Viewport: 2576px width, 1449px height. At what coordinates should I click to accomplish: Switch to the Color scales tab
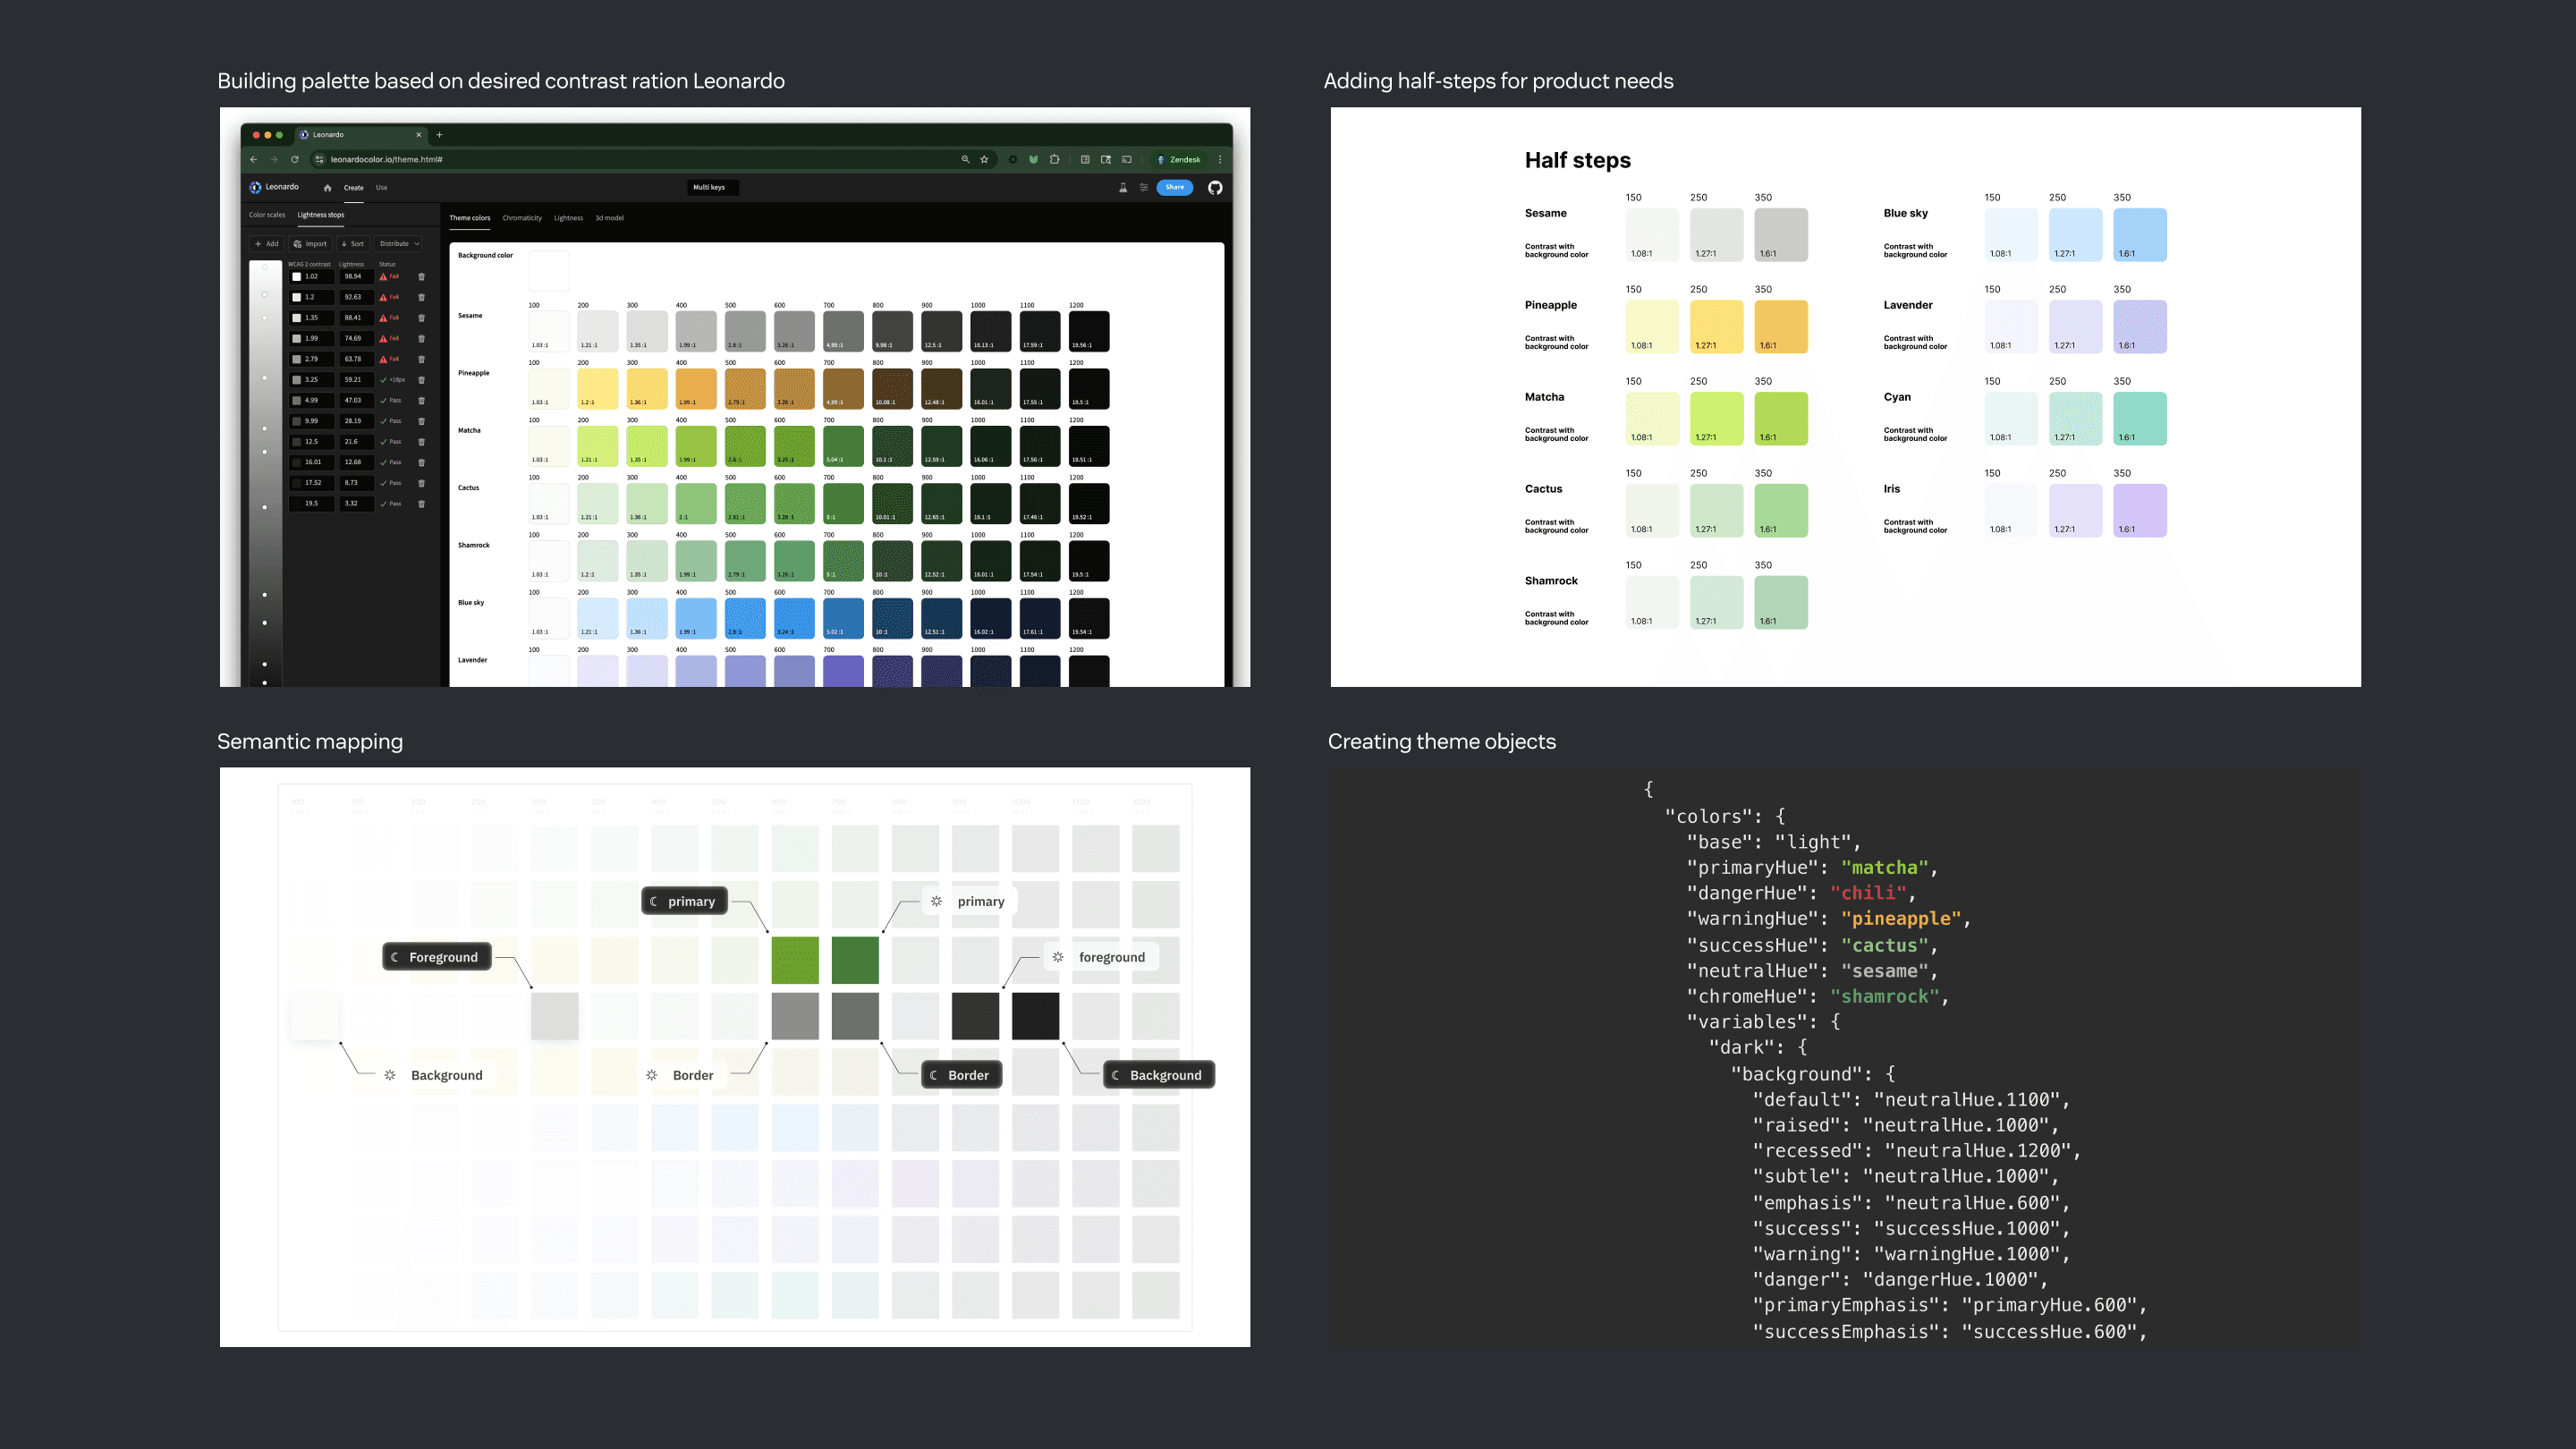pyautogui.click(x=267, y=215)
